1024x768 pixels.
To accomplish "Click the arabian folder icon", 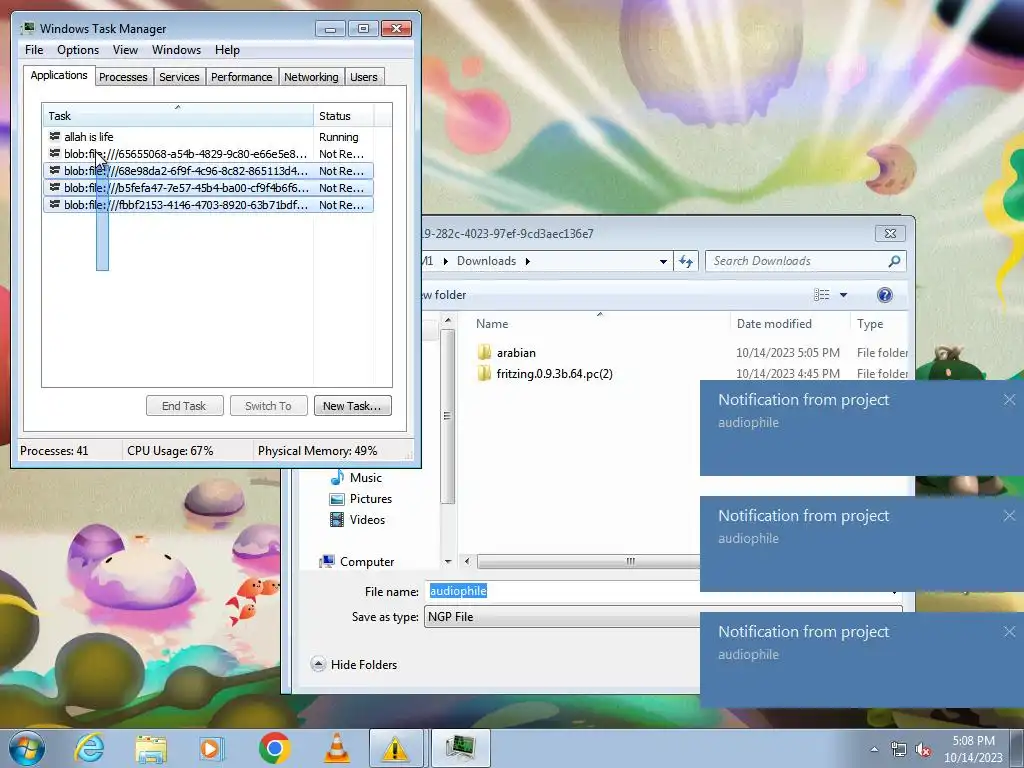I will coord(484,353).
